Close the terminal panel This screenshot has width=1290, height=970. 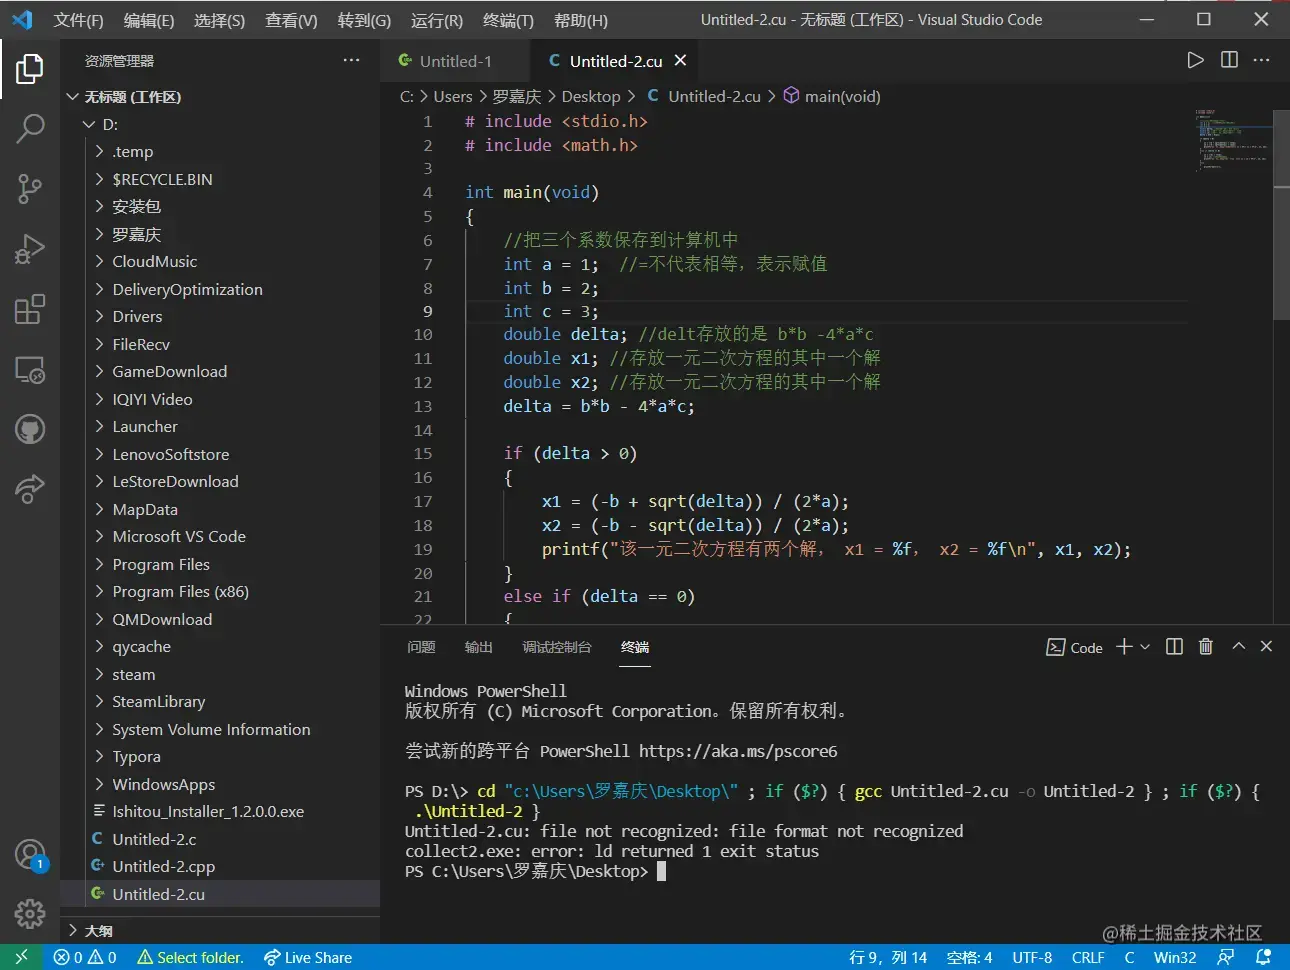[x=1266, y=647]
